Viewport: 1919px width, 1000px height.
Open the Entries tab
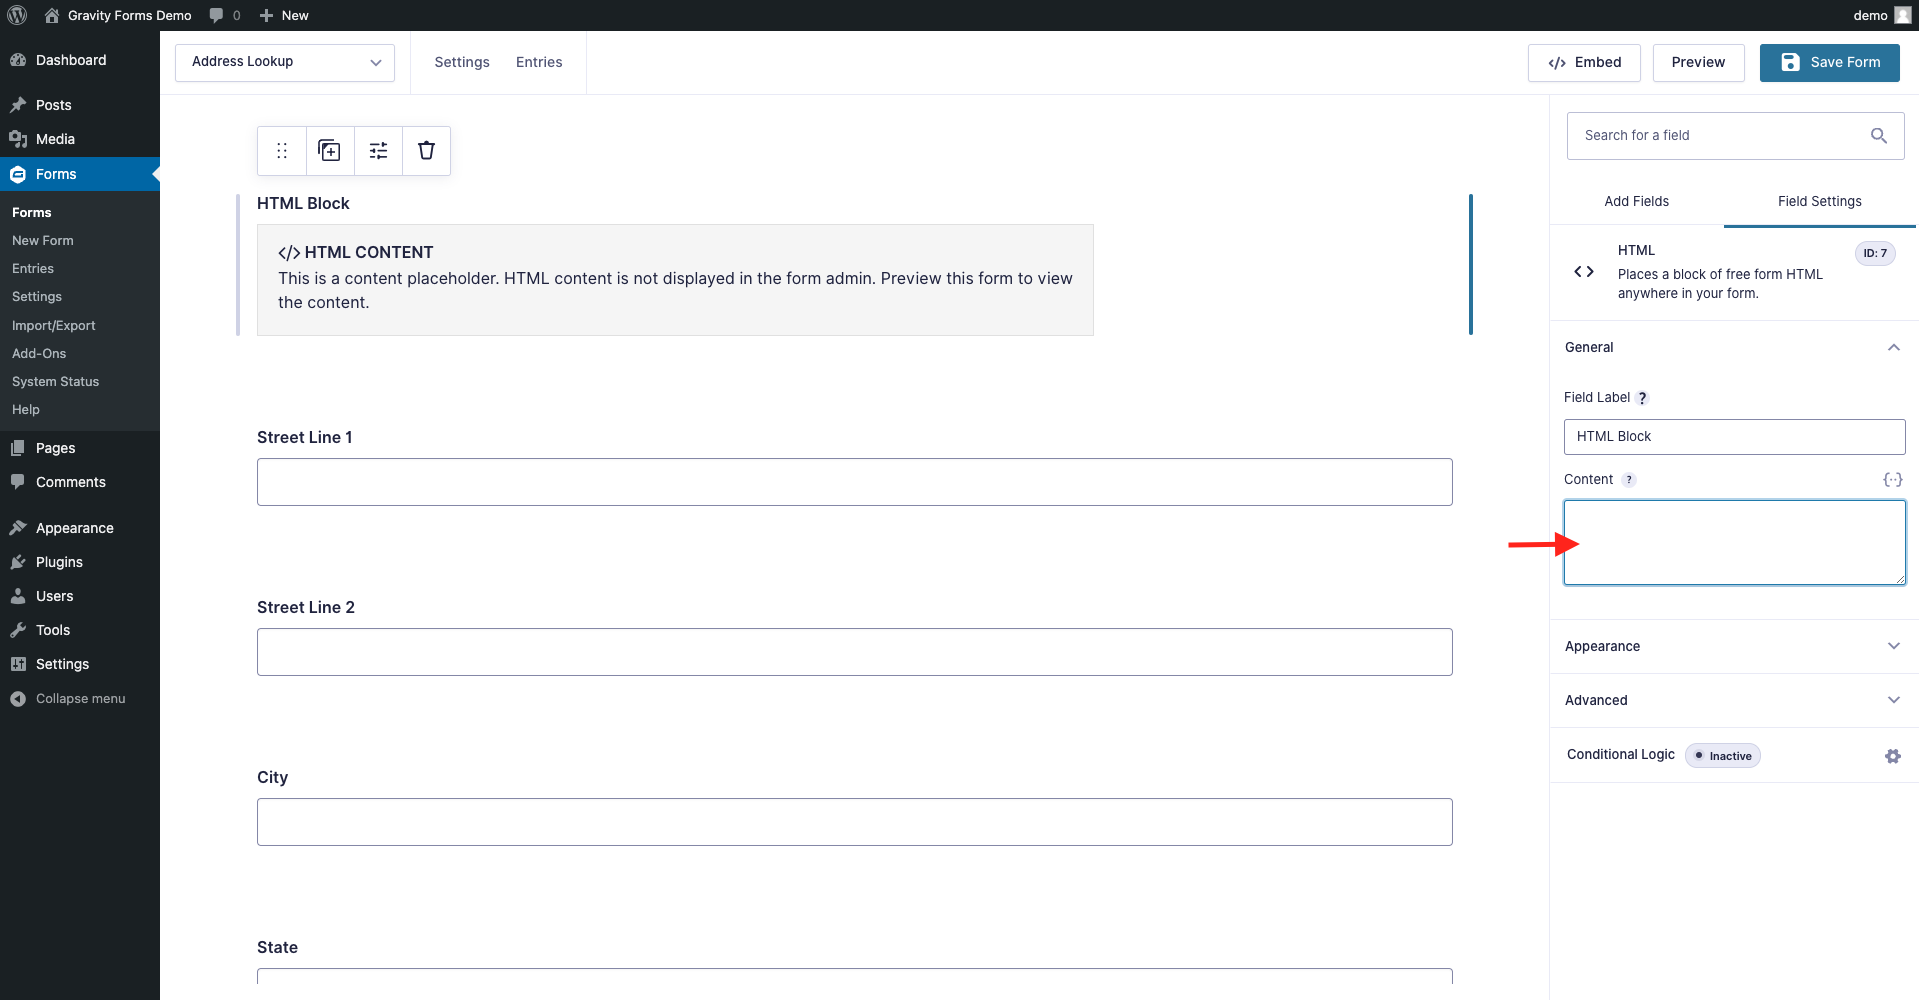(539, 62)
